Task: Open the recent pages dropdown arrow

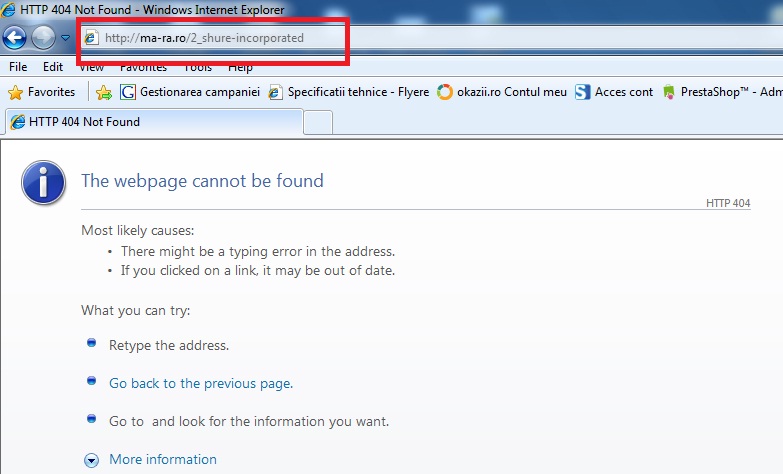Action: pos(65,38)
